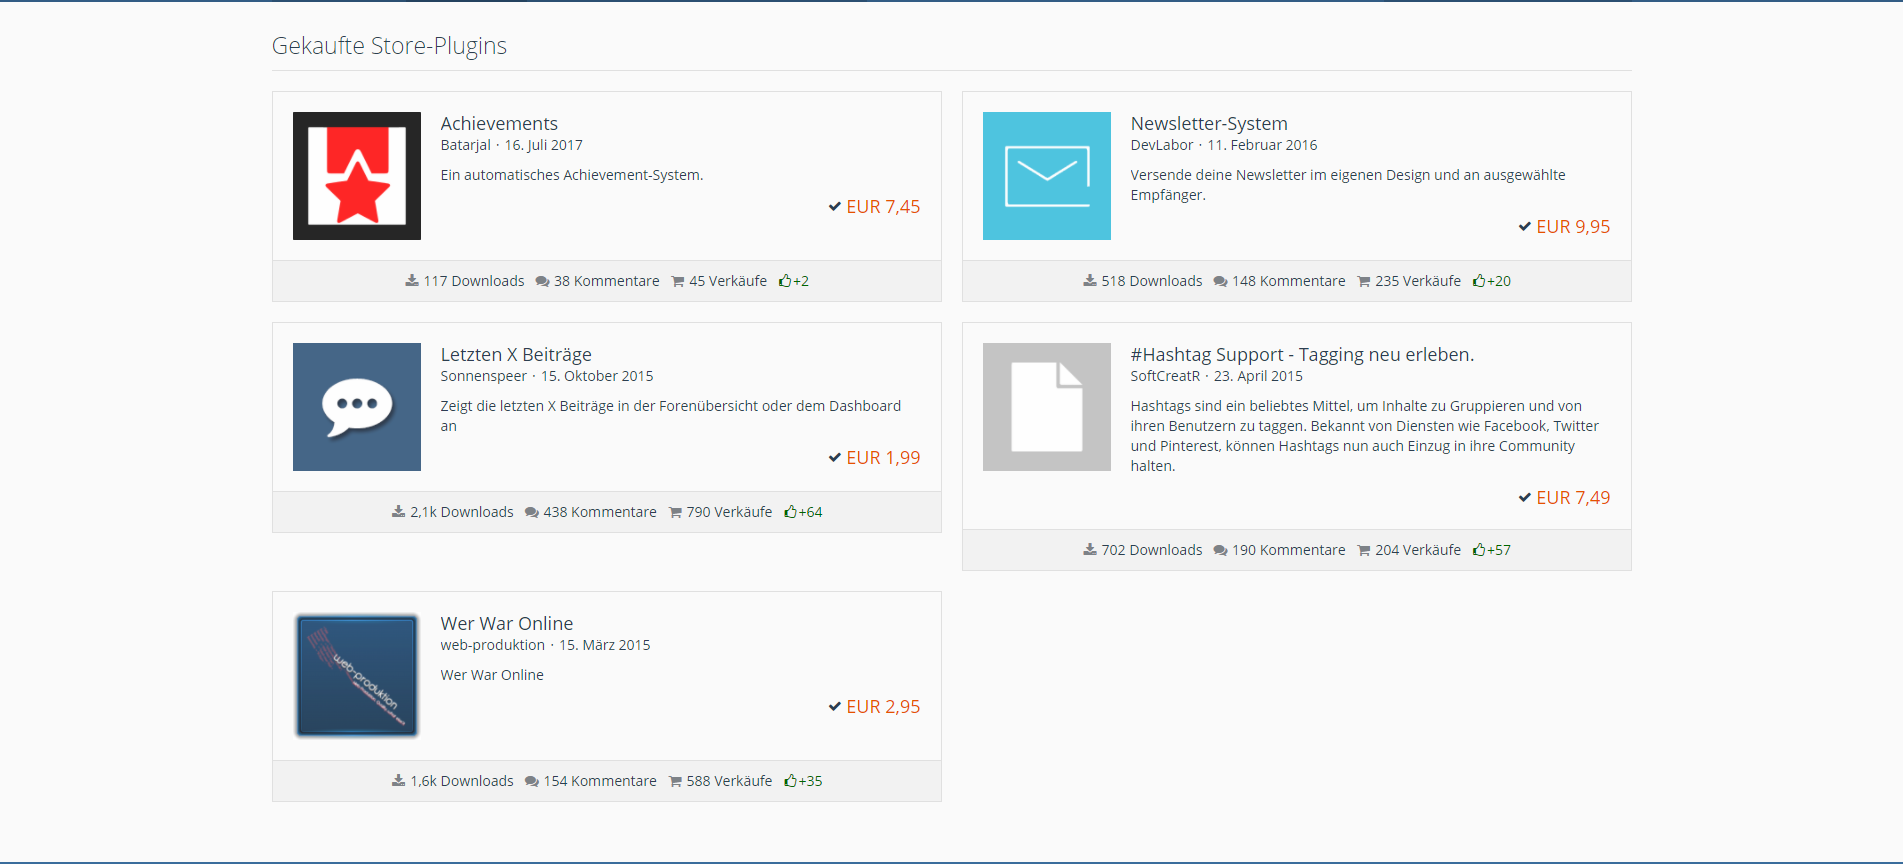1903x864 pixels.
Task: Click the thumbs-up +57 on Hashtag Support
Action: [1479, 550]
